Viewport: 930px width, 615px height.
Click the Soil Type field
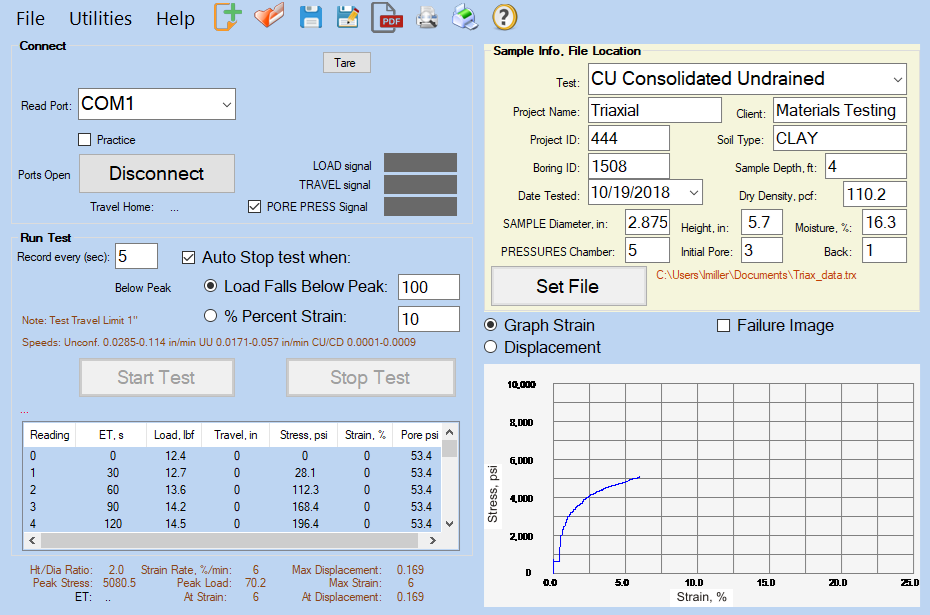[839, 138]
